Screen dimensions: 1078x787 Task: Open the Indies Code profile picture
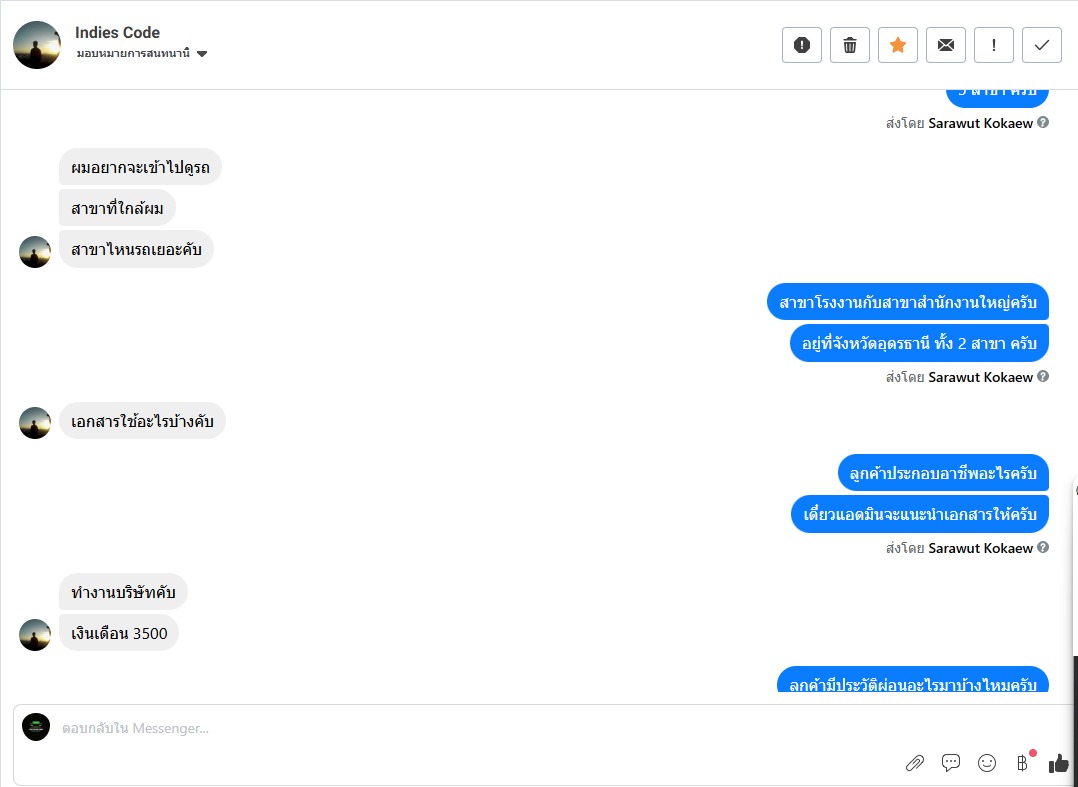pyautogui.click(x=37, y=45)
